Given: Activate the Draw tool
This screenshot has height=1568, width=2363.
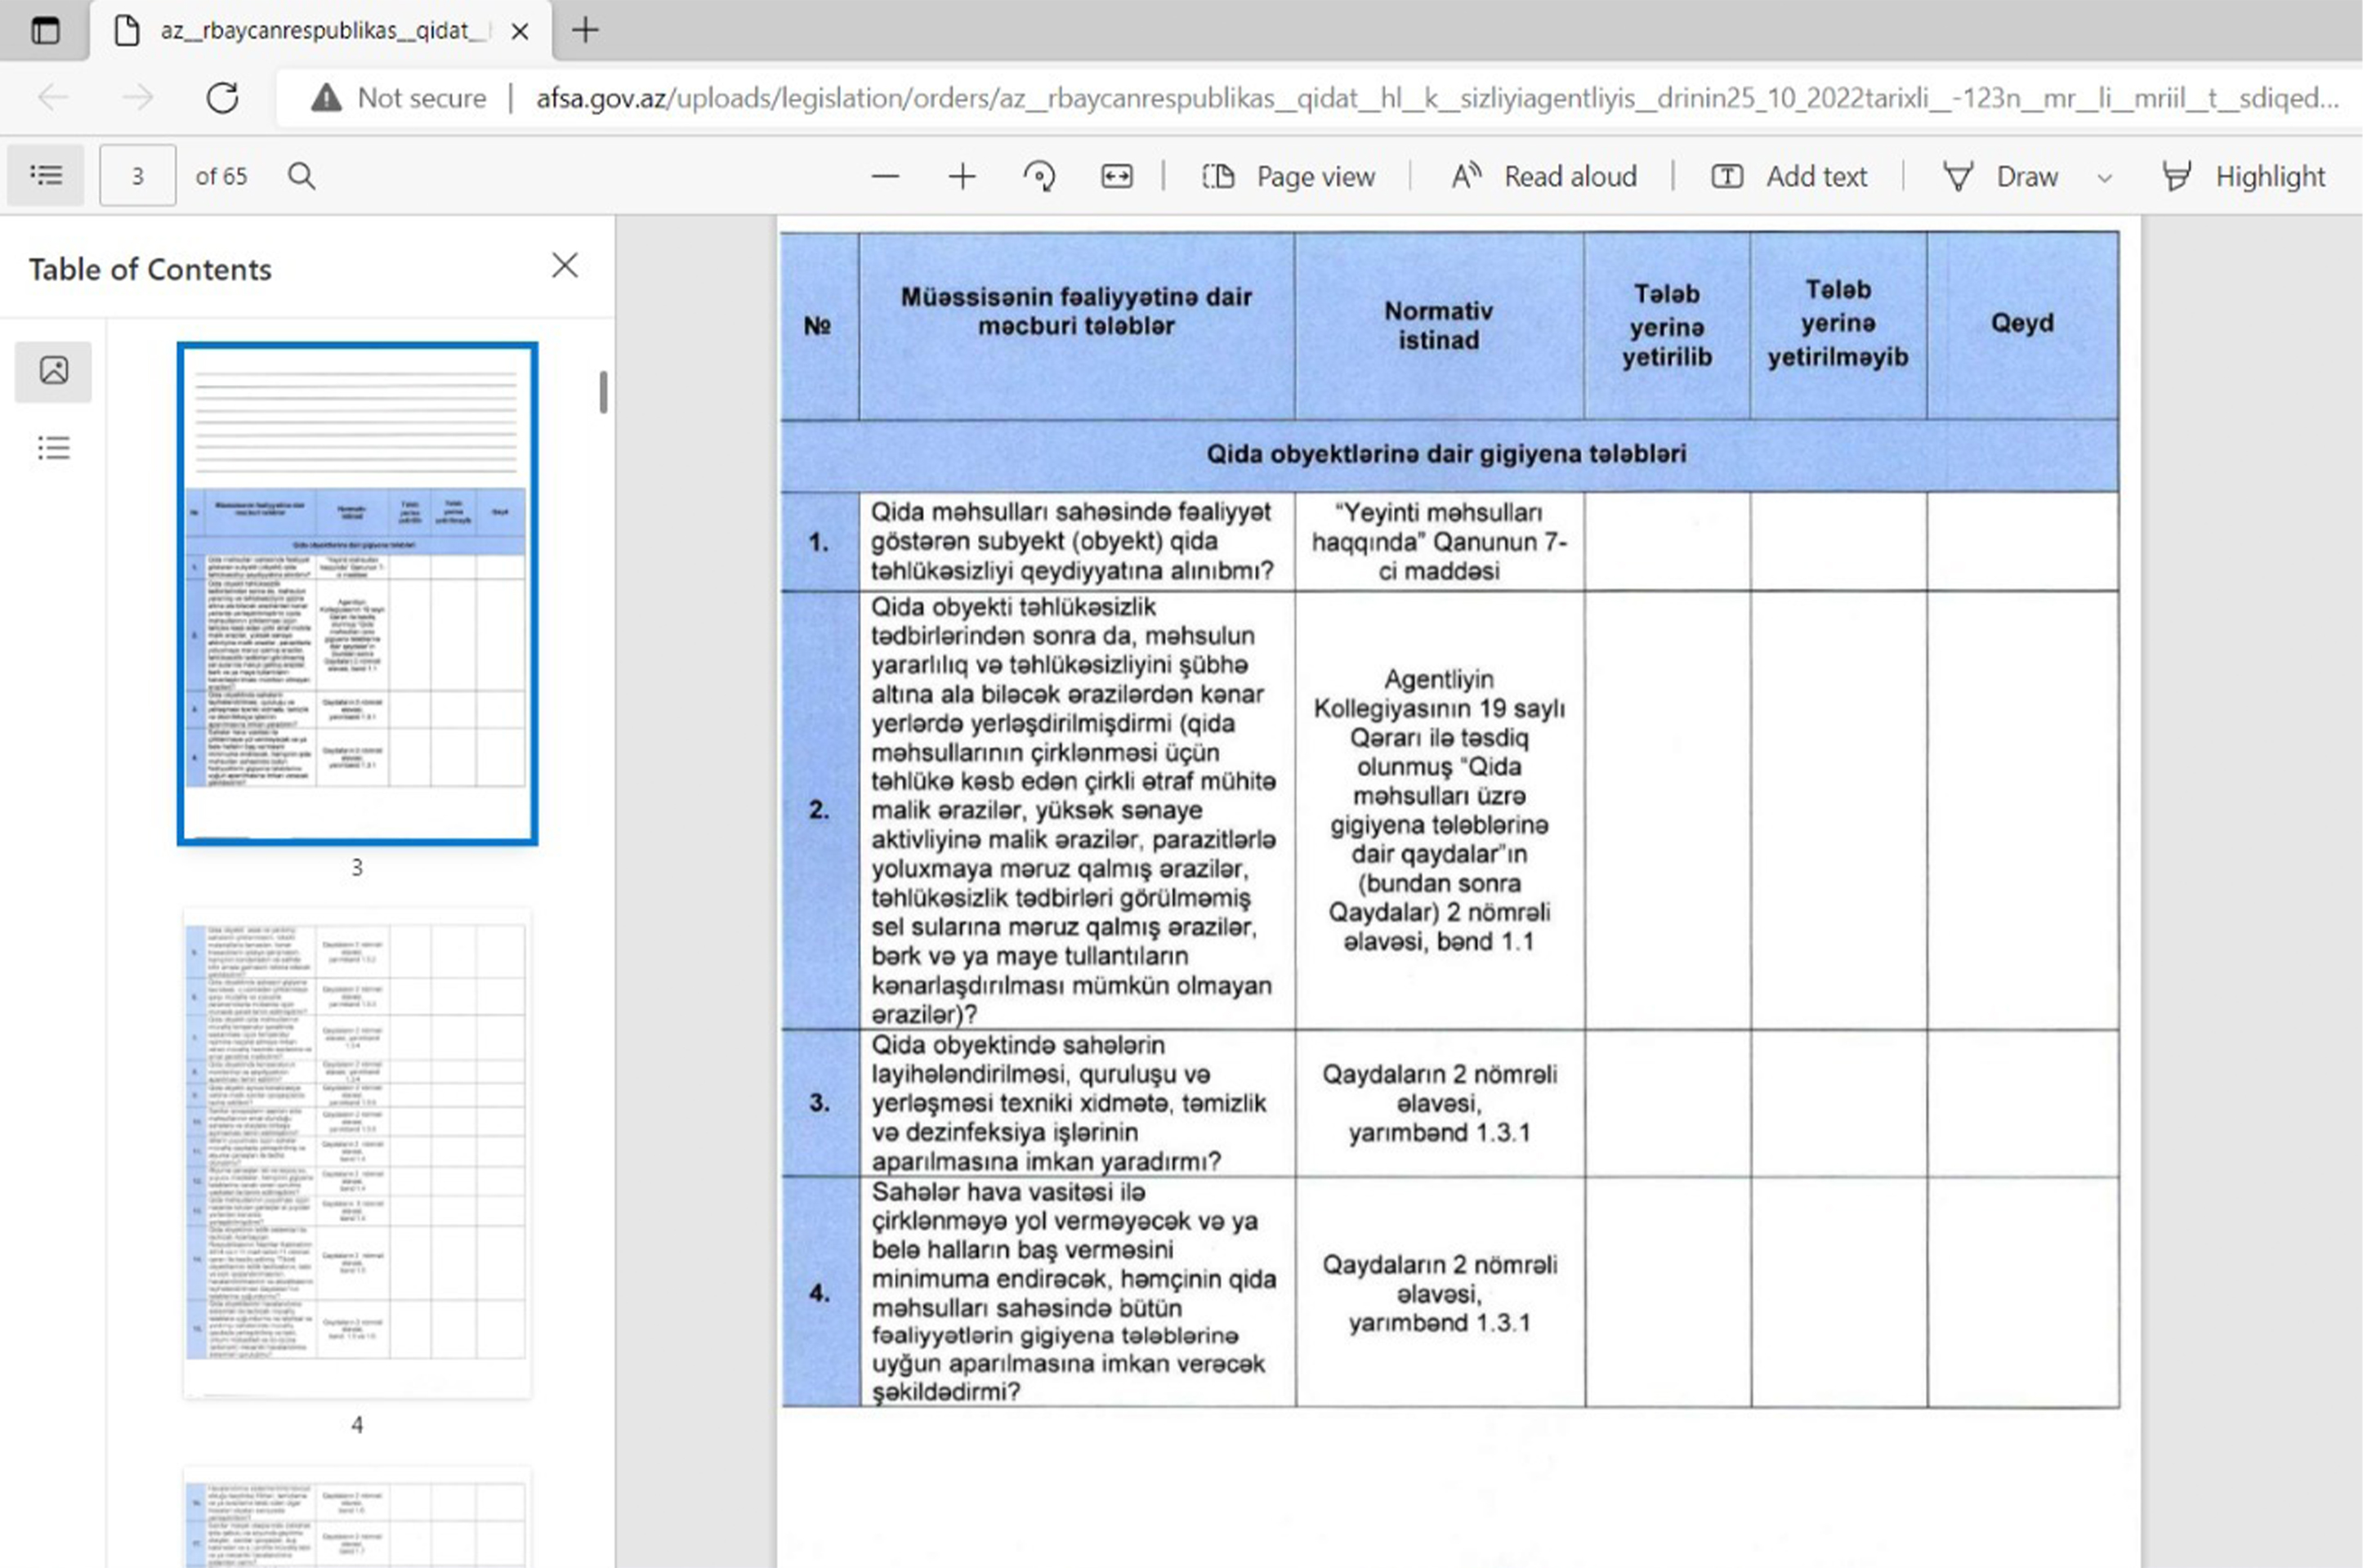Looking at the screenshot, I should 2001,177.
